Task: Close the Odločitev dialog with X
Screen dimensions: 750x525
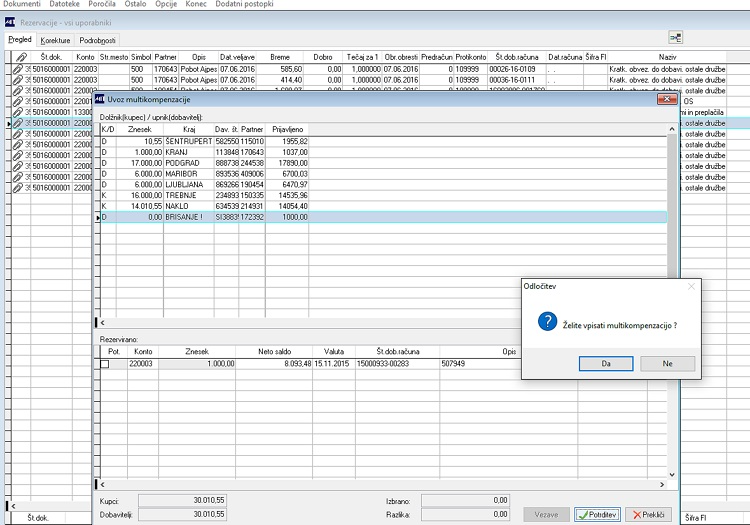Action: 691,286
